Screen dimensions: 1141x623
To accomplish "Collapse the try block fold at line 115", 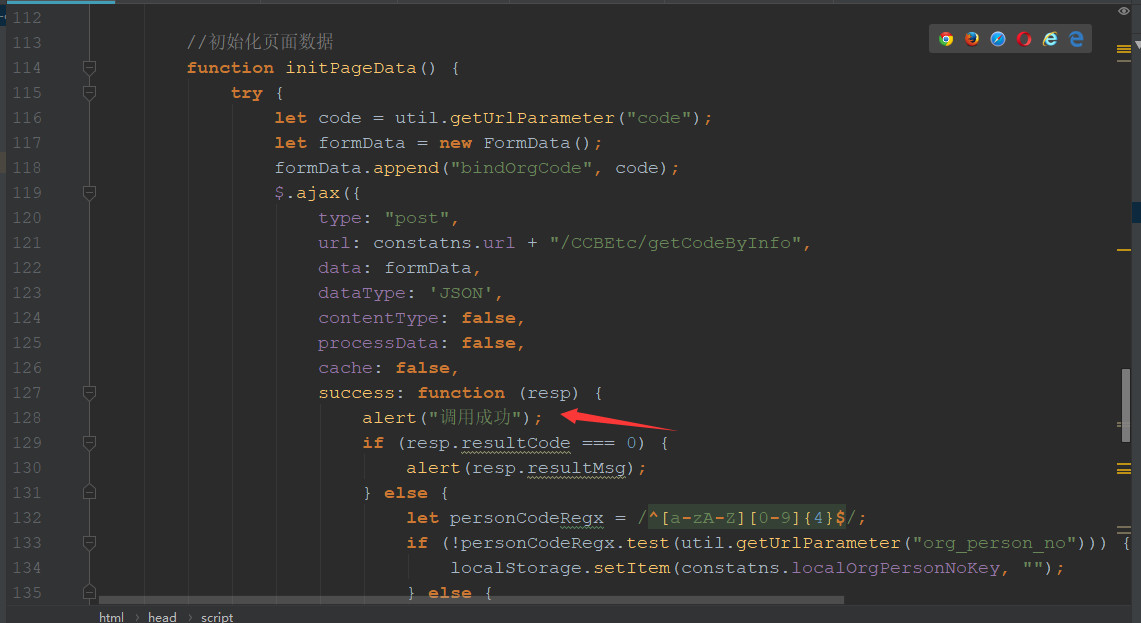I will click(90, 92).
